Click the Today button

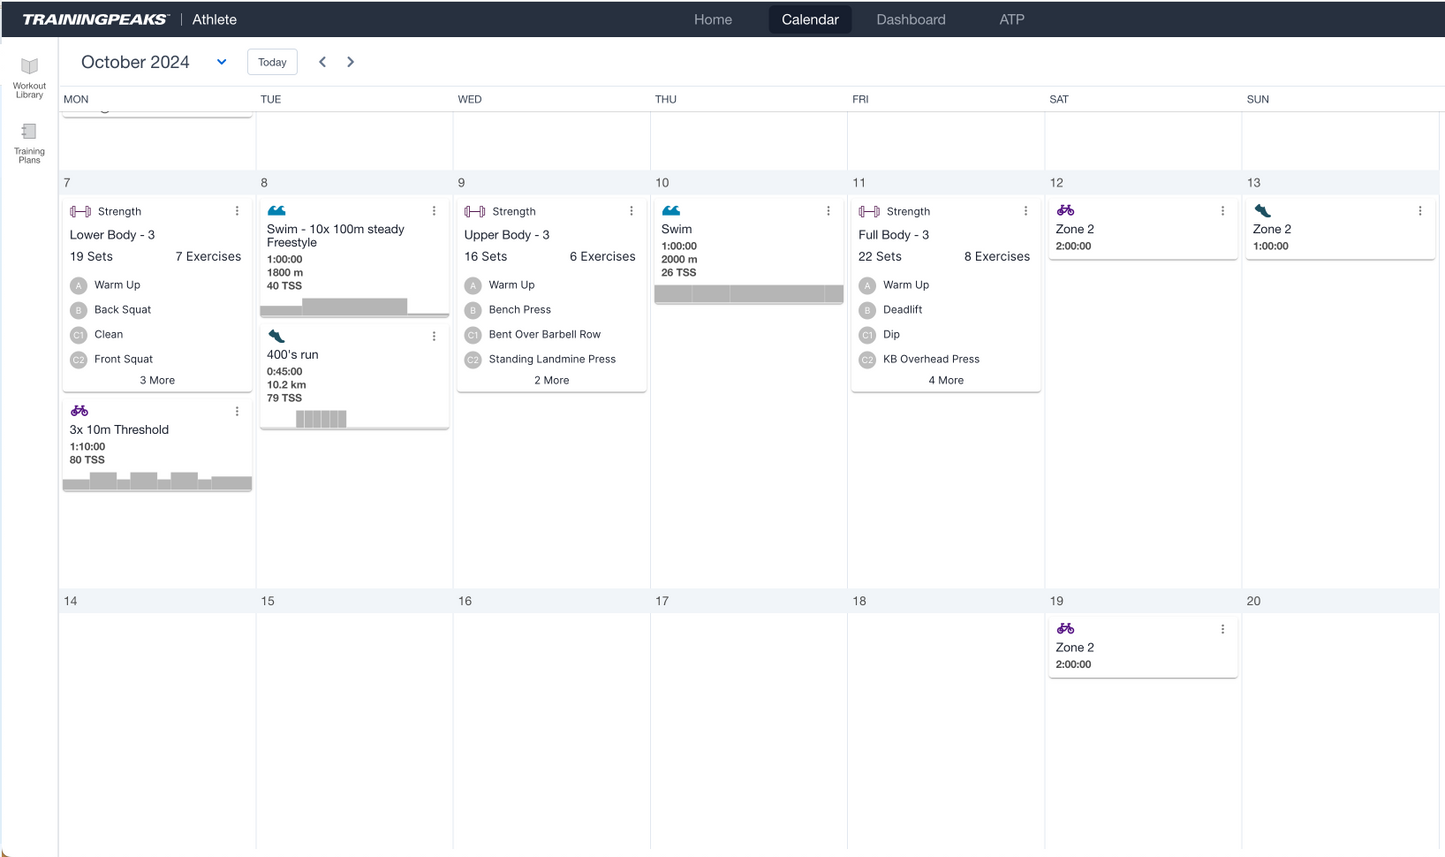[x=272, y=62]
